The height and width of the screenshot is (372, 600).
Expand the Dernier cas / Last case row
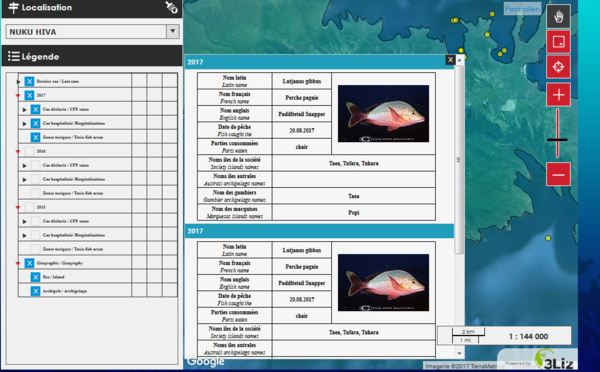(18, 82)
